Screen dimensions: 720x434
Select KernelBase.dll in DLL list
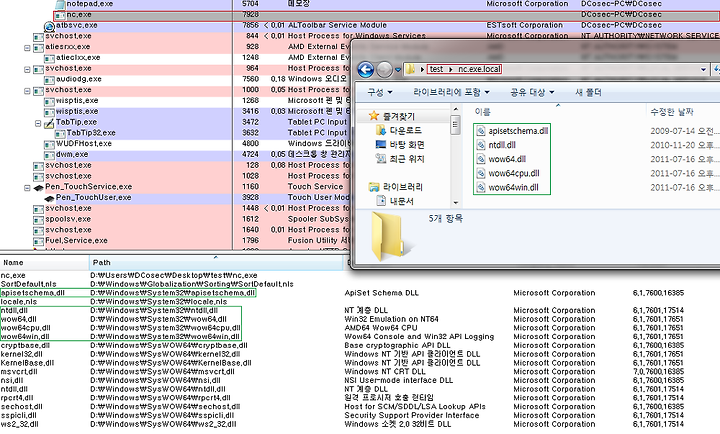[27, 363]
